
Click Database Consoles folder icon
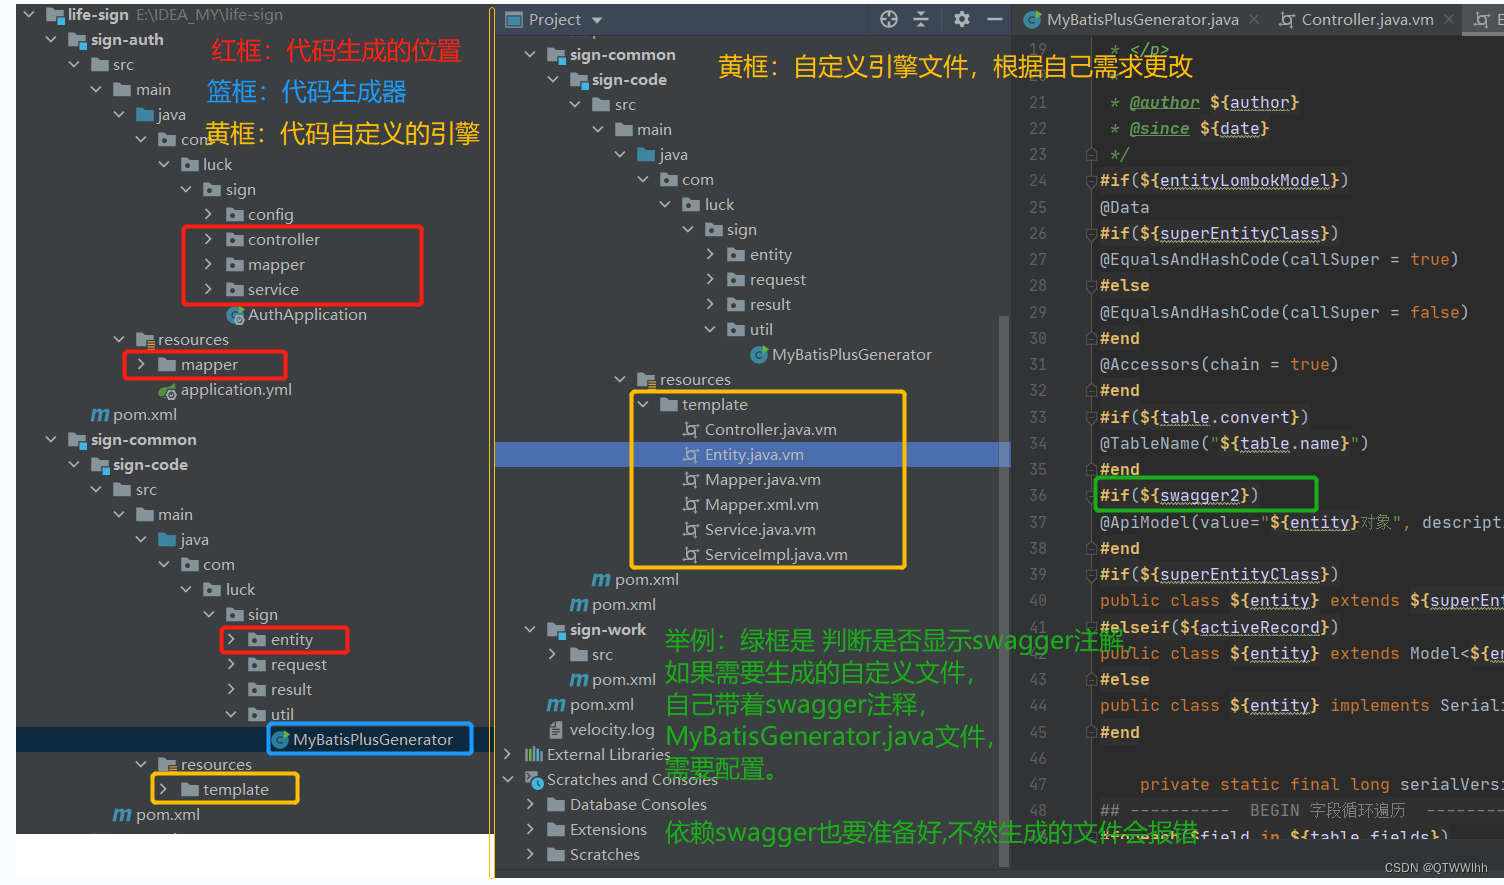[x=556, y=805]
